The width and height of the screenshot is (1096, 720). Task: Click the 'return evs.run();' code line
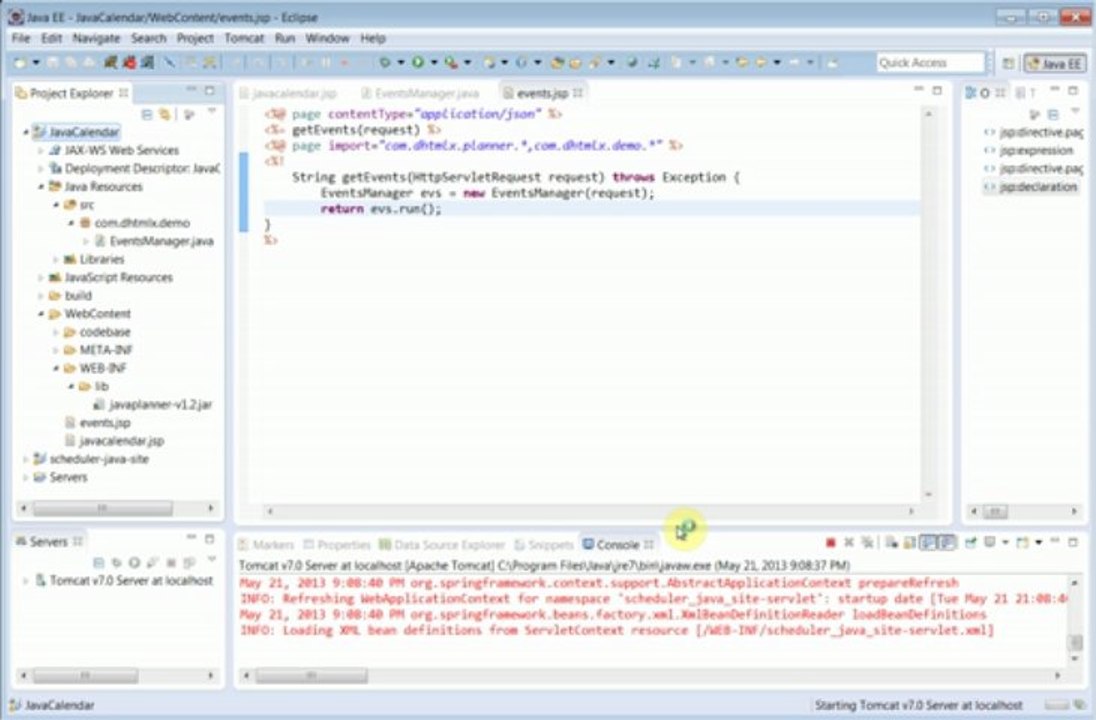[x=381, y=209]
